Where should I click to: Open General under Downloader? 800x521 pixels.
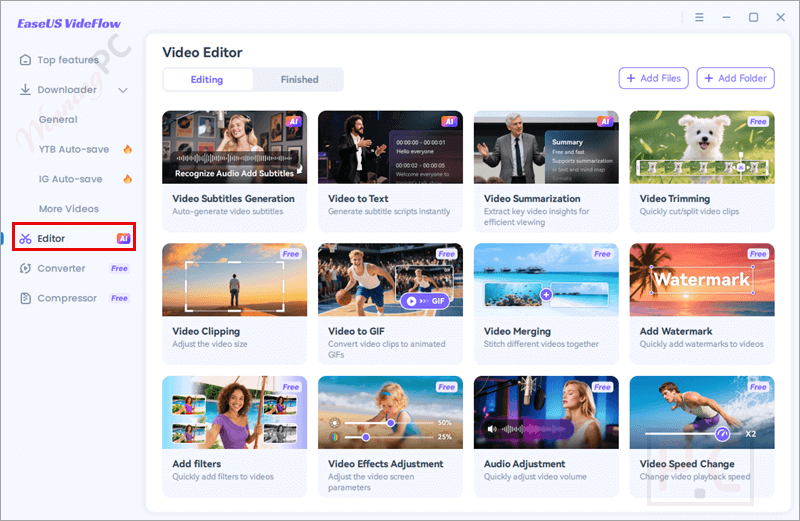58,120
